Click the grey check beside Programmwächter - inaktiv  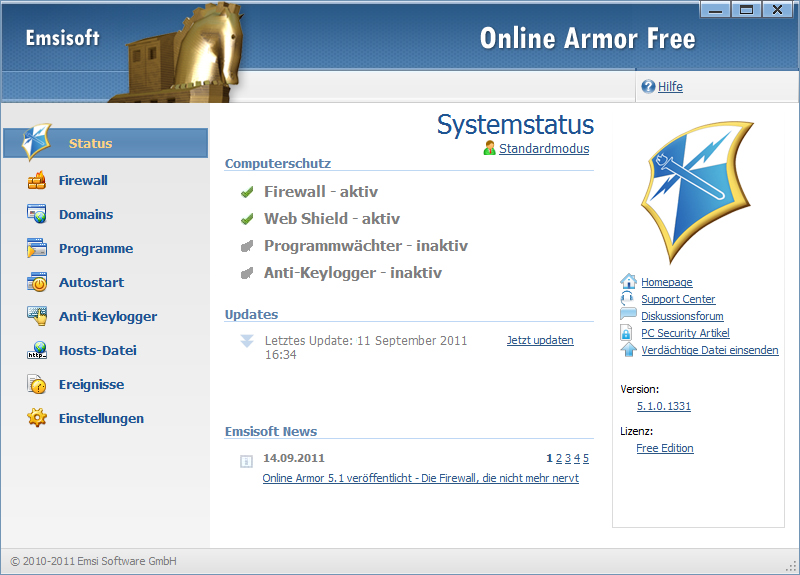(247, 246)
